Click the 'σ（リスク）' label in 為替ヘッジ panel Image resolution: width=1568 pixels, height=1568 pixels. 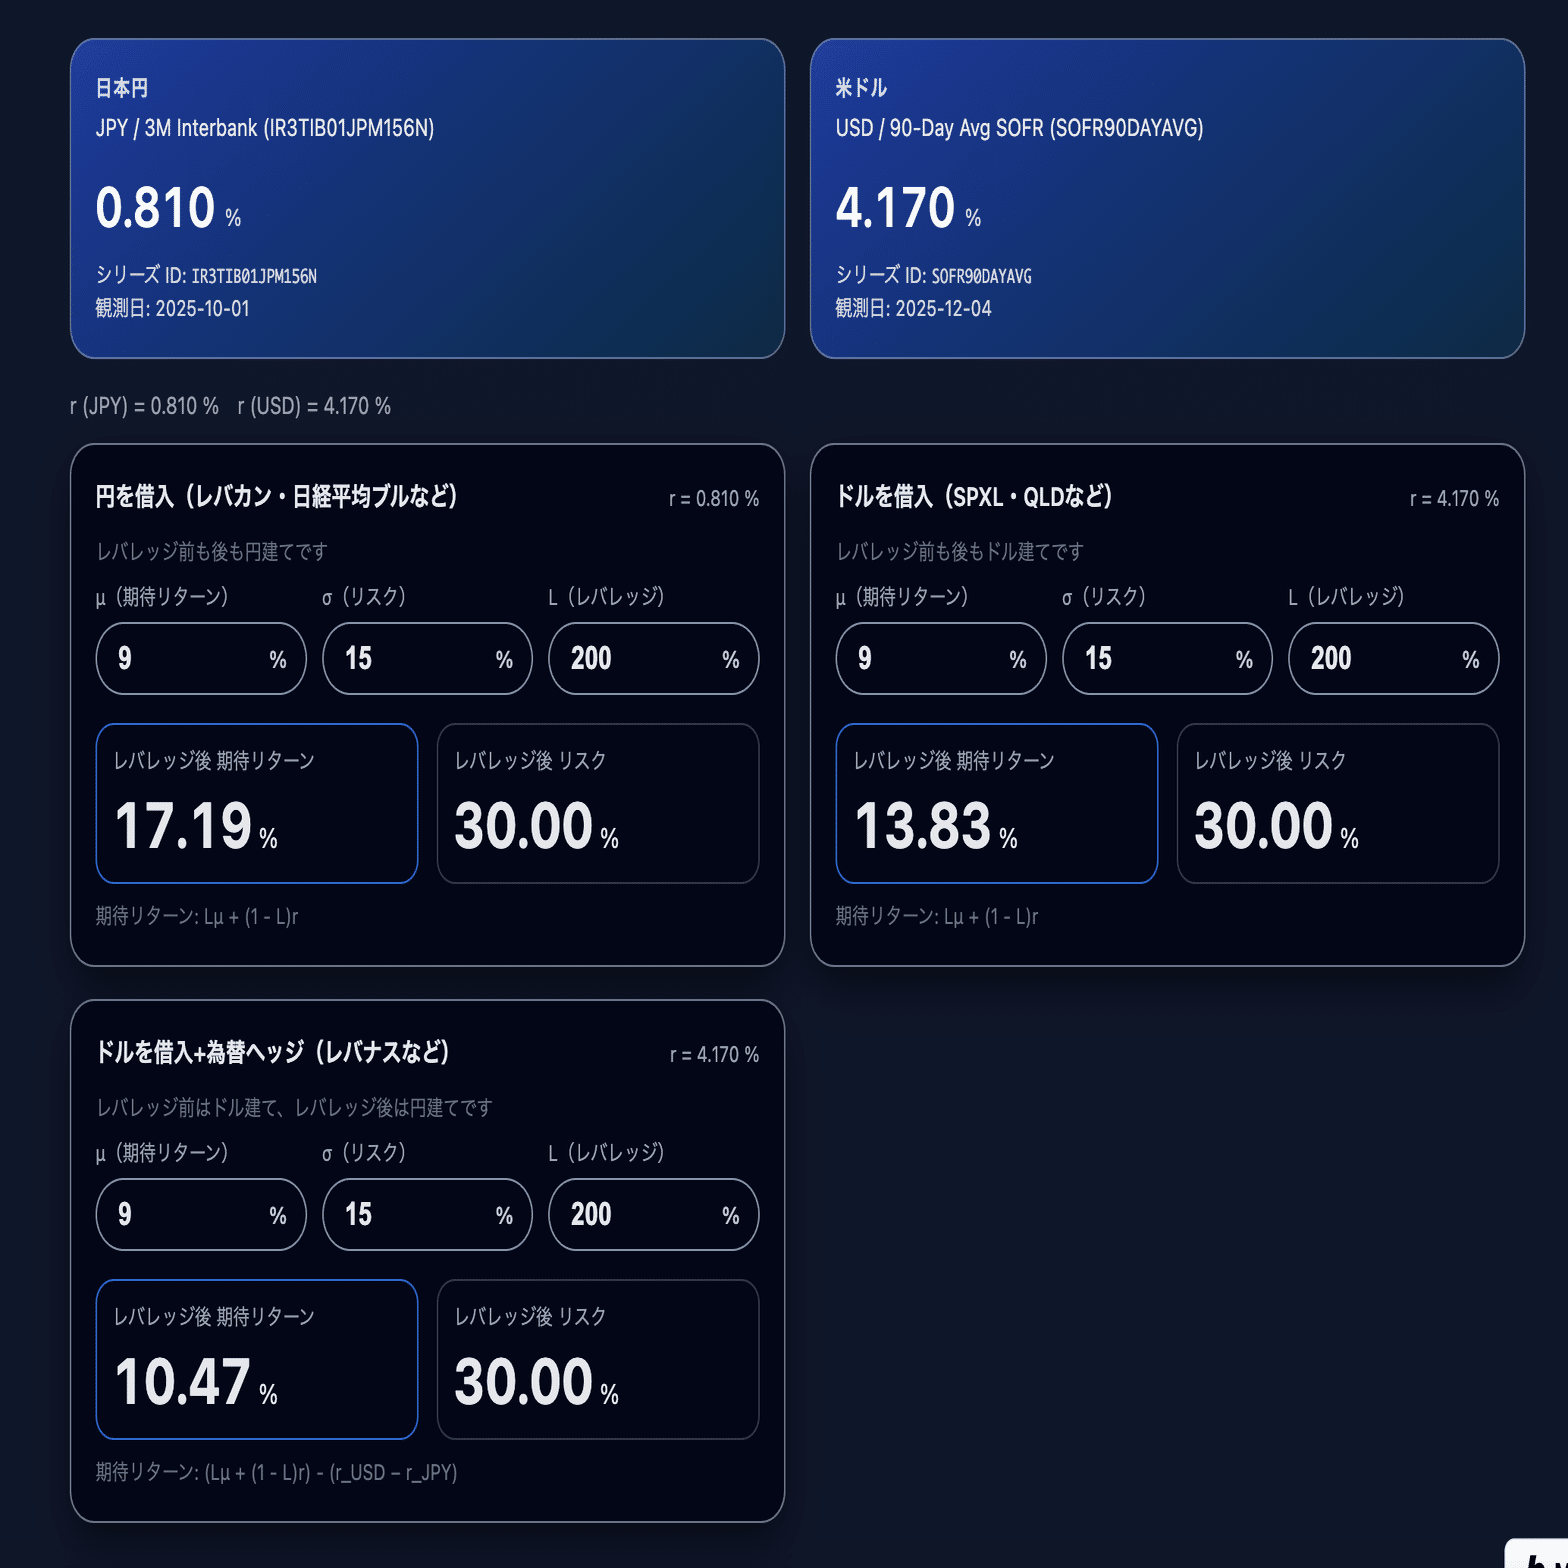point(364,1153)
